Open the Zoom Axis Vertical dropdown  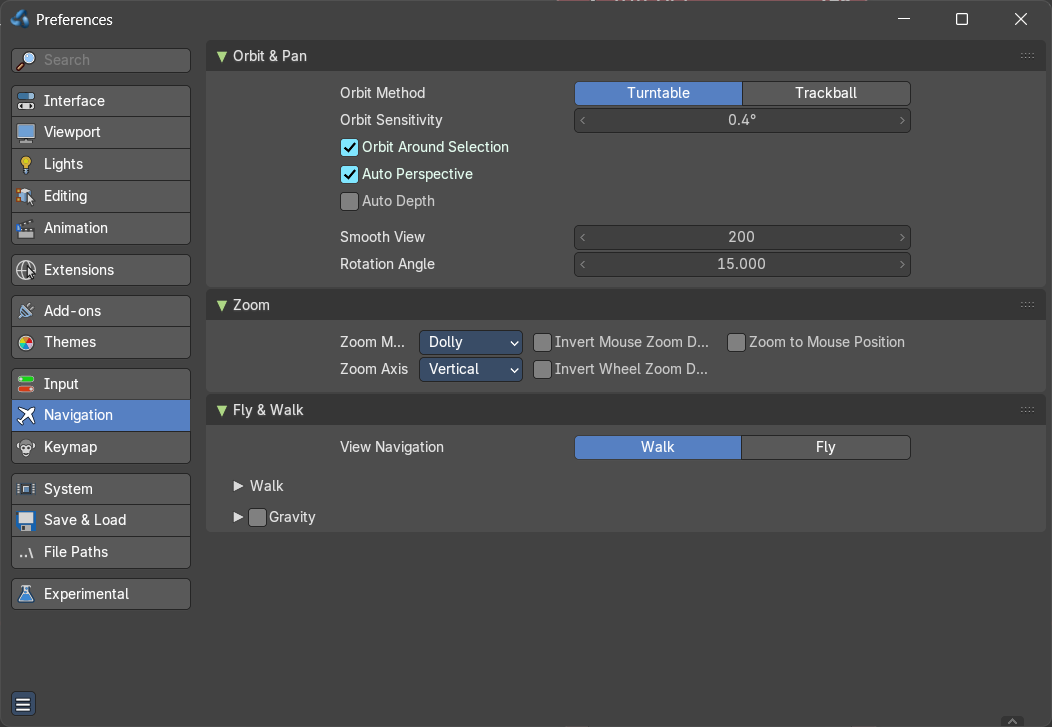point(471,370)
